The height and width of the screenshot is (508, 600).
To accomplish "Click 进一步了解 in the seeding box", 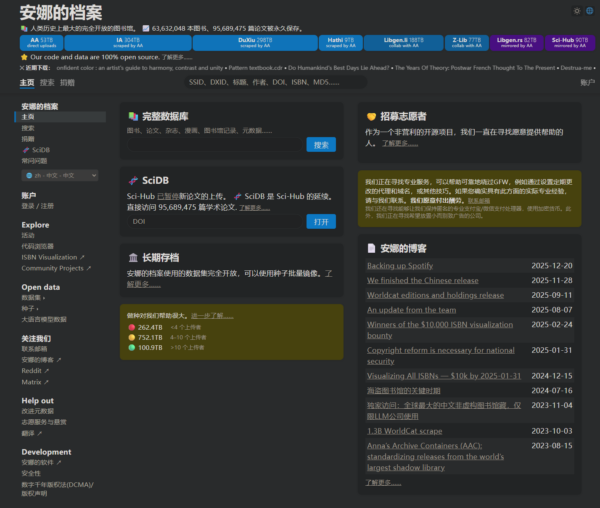I will tap(212, 316).
